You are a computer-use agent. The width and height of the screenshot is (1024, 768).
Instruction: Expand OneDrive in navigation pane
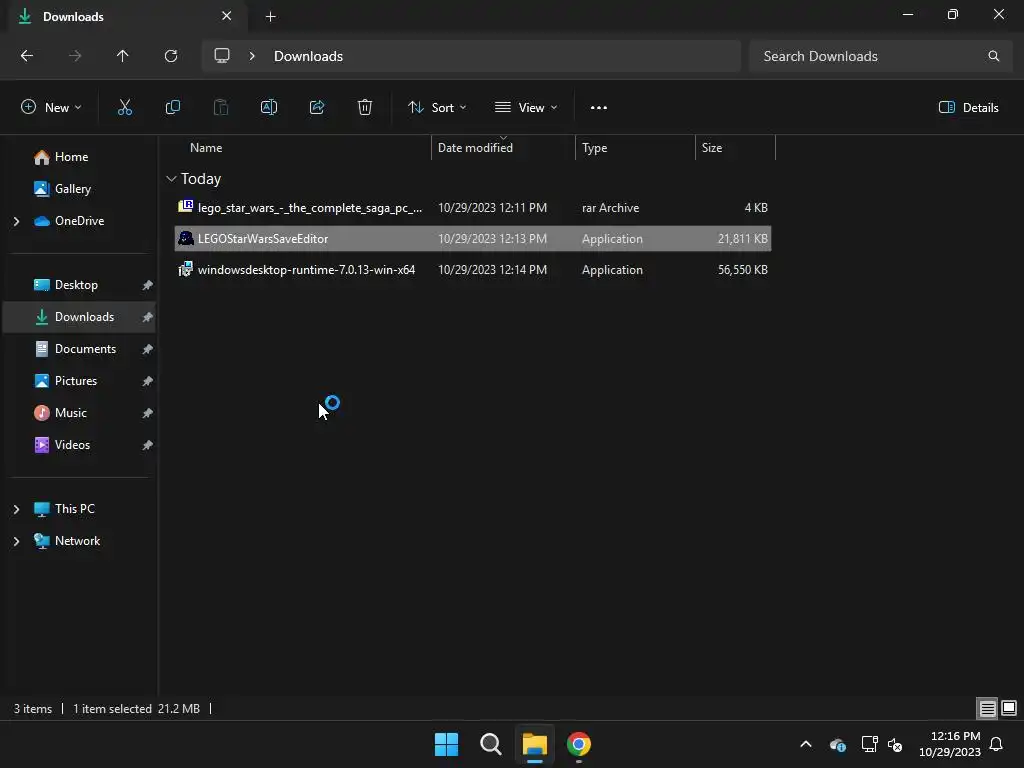click(x=16, y=221)
